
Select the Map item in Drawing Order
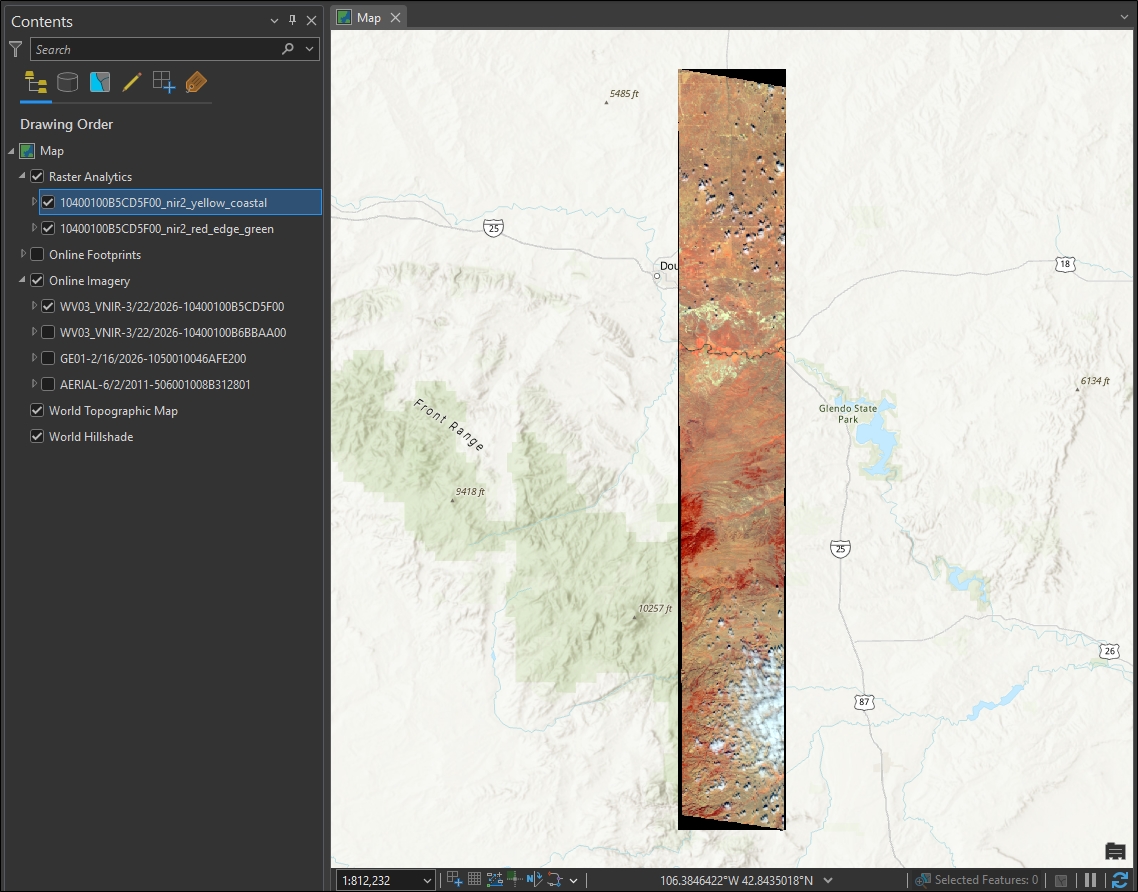coord(52,151)
